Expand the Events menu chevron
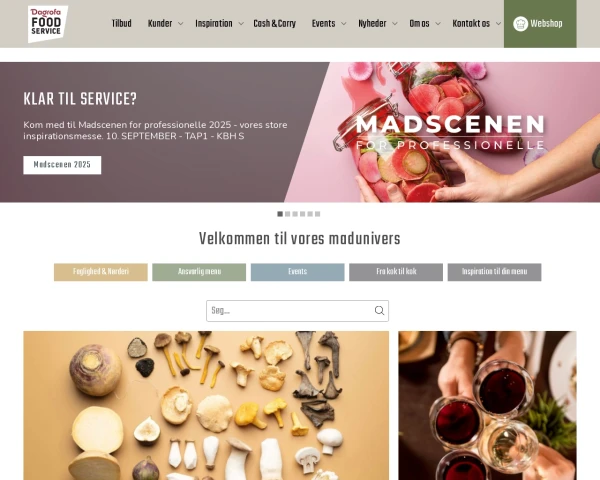 point(344,24)
